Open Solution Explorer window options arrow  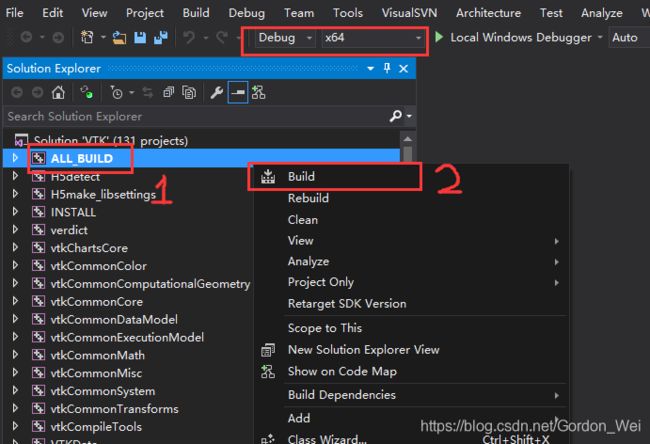(x=370, y=68)
